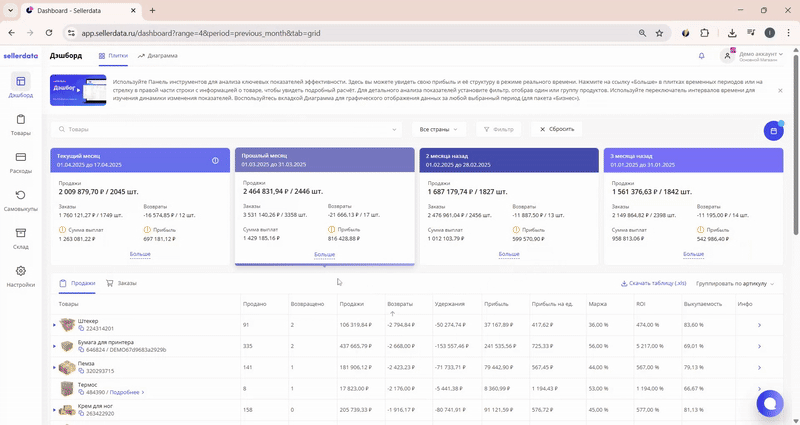The height and width of the screenshot is (425, 800).
Task: Click Больше link in Прошлый месяц card
Action: (324, 255)
